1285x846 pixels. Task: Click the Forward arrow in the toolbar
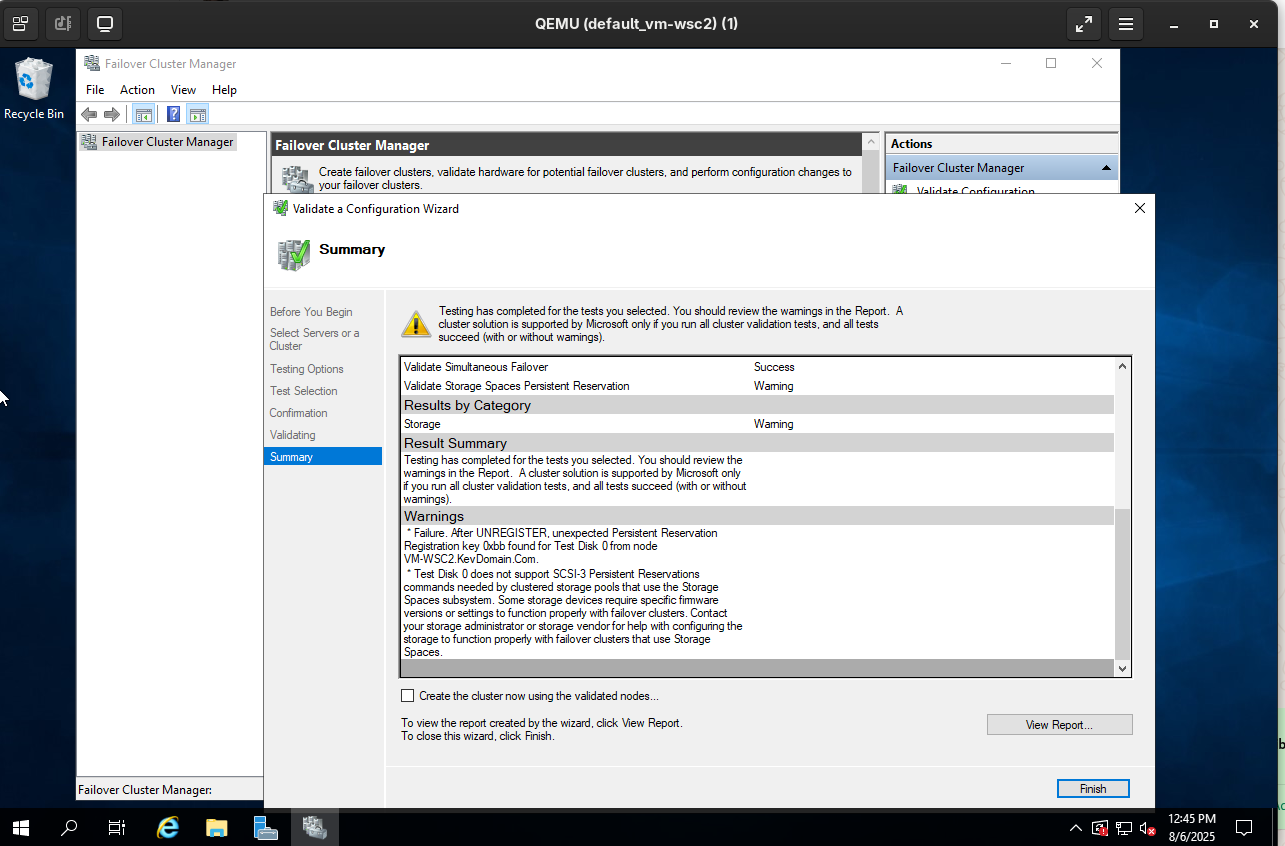[112, 115]
